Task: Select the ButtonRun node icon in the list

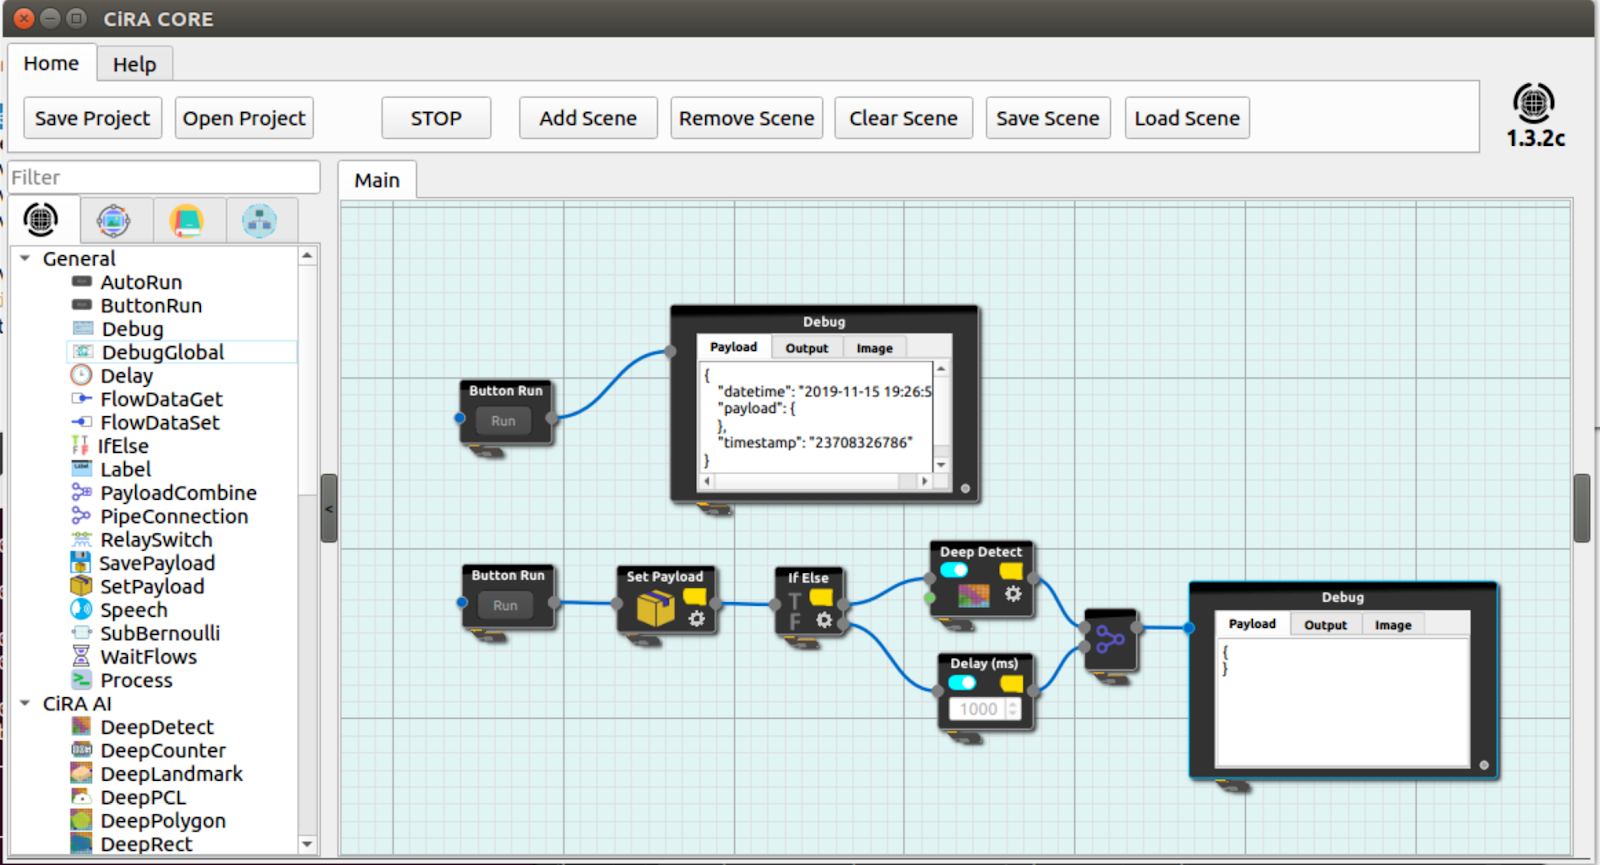Action: (x=82, y=305)
